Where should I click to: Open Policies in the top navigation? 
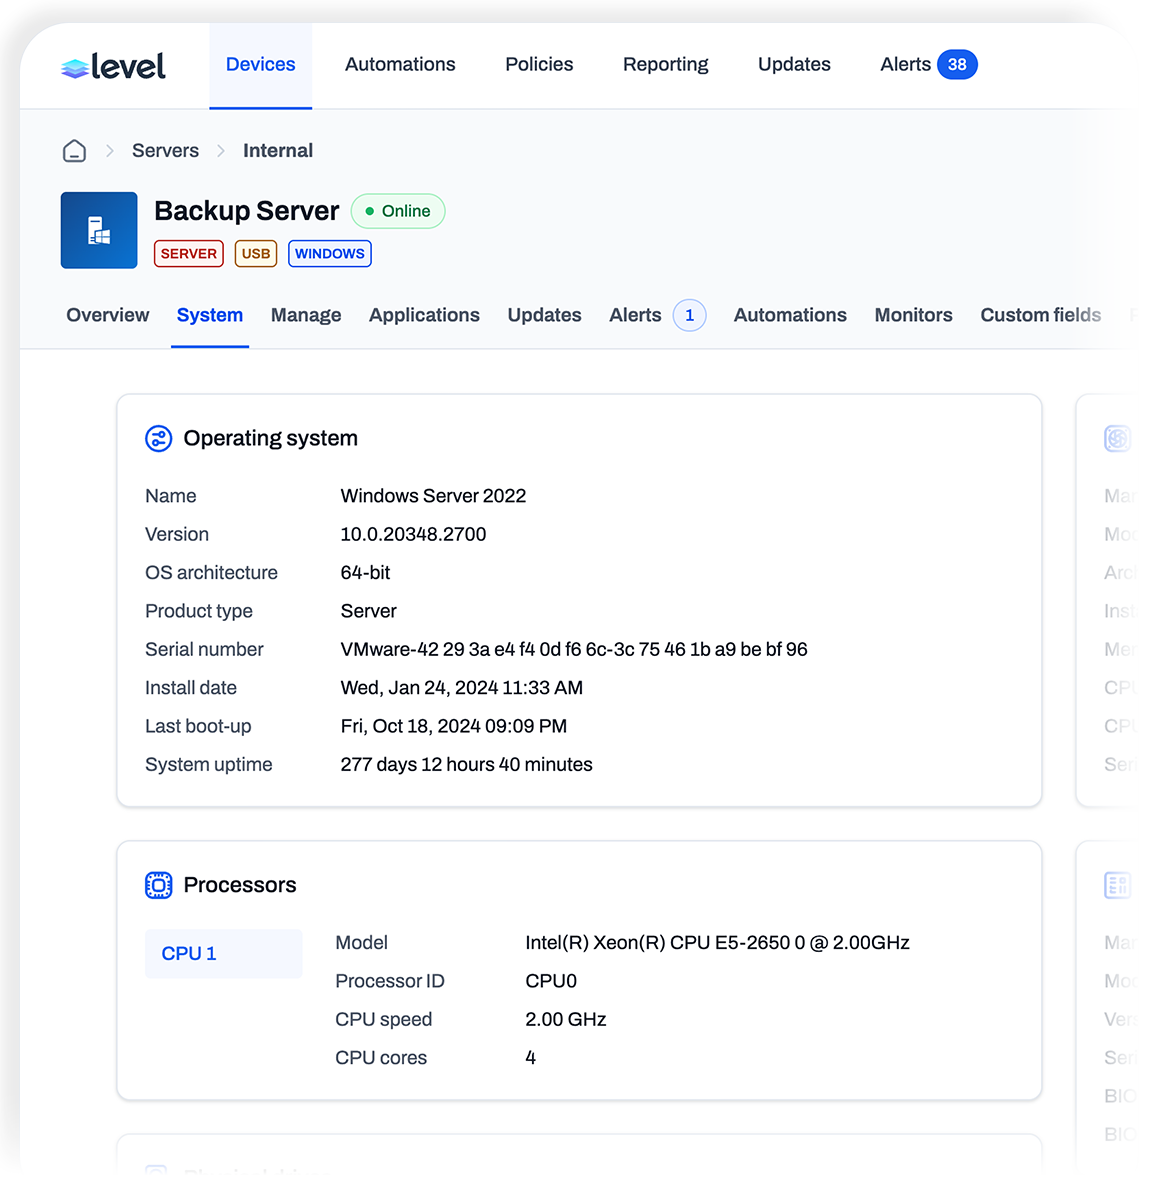[539, 65]
